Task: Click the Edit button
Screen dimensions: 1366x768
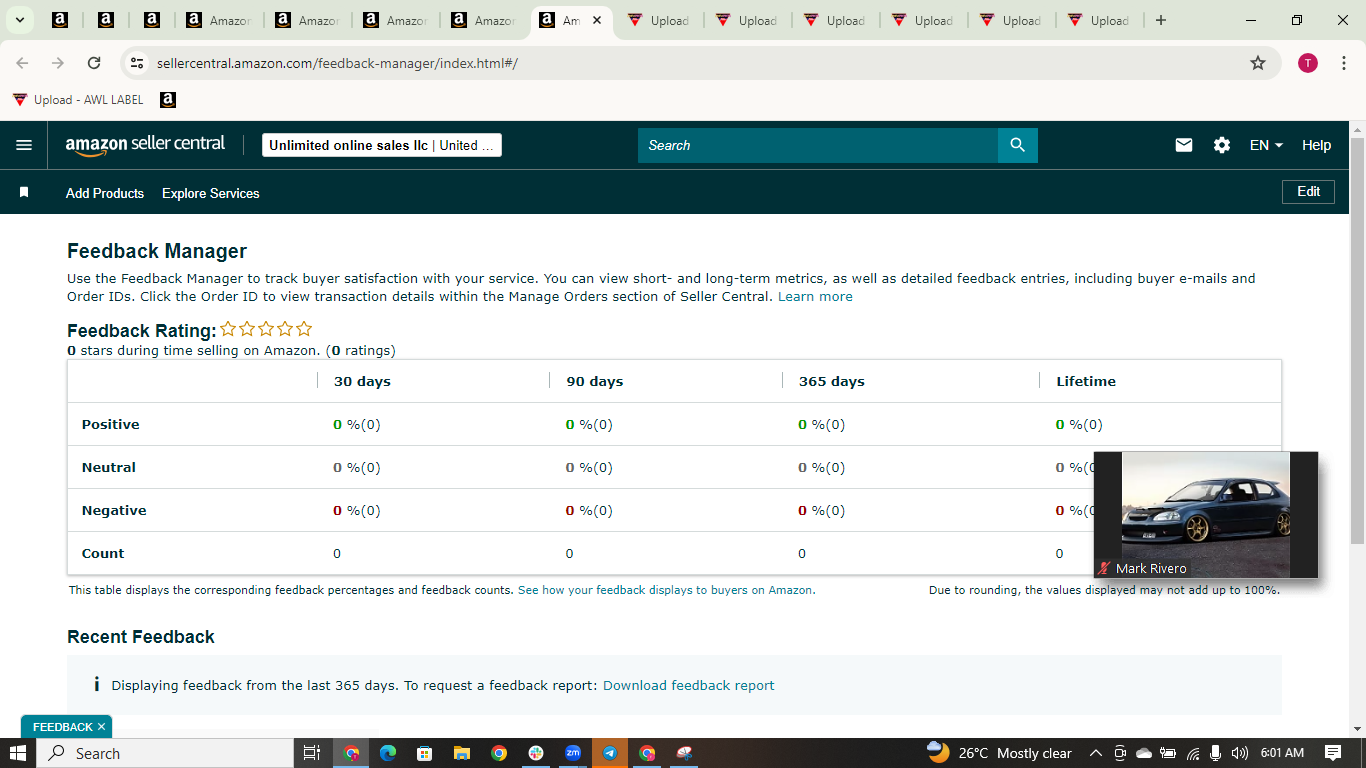Action: (1308, 191)
